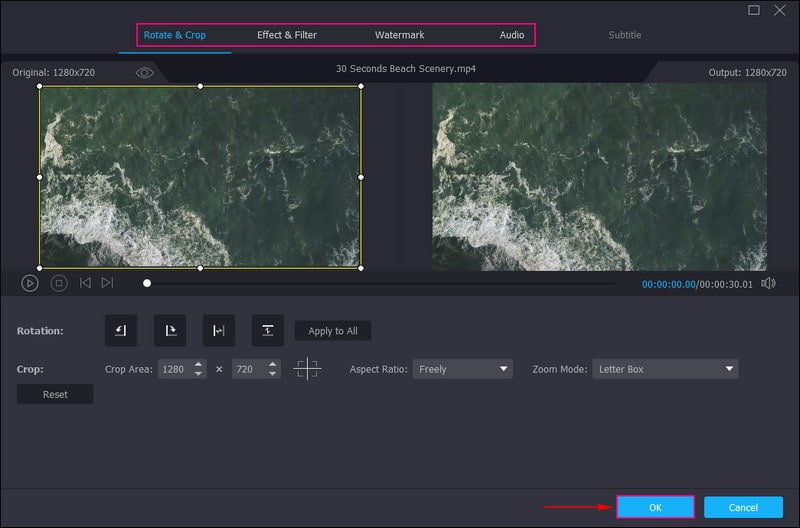Rotate video right 90 degrees

(170, 331)
